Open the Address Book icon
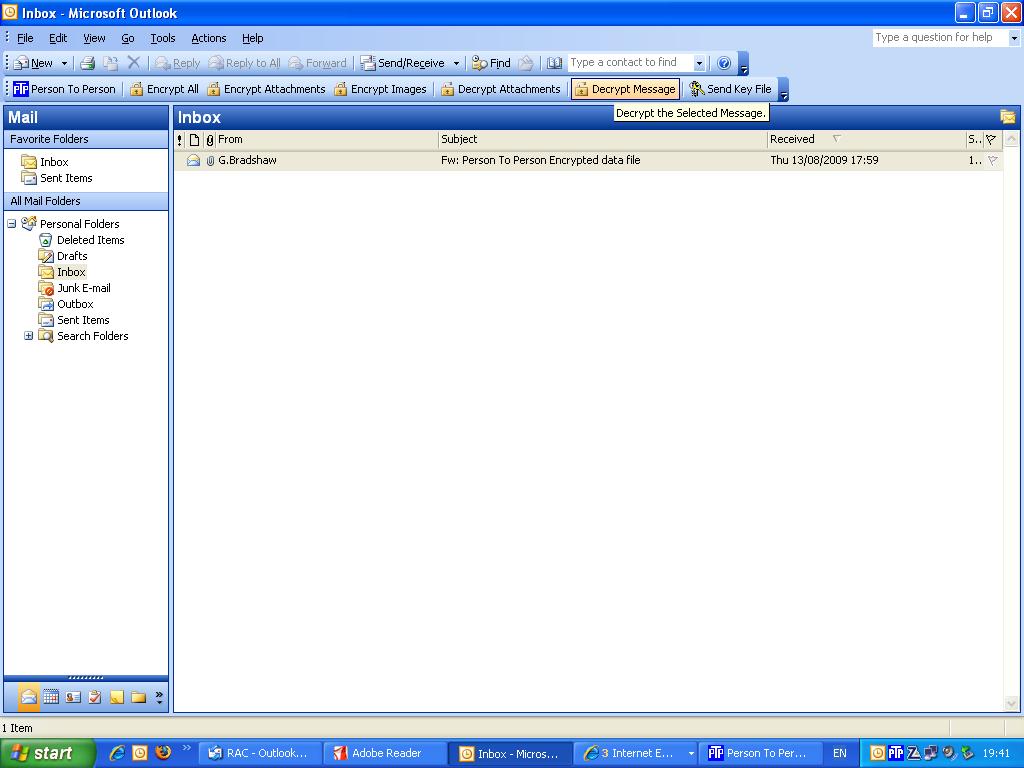Image resolution: width=1024 pixels, height=768 pixels. [x=554, y=63]
